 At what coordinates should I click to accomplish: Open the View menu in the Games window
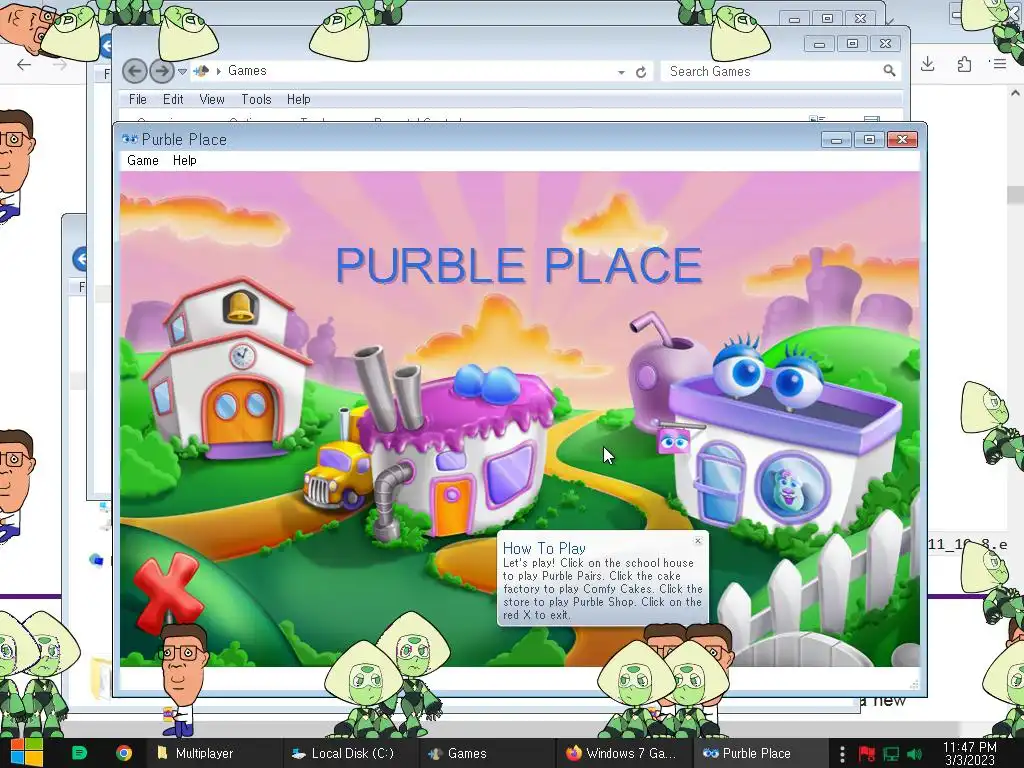[x=212, y=99]
